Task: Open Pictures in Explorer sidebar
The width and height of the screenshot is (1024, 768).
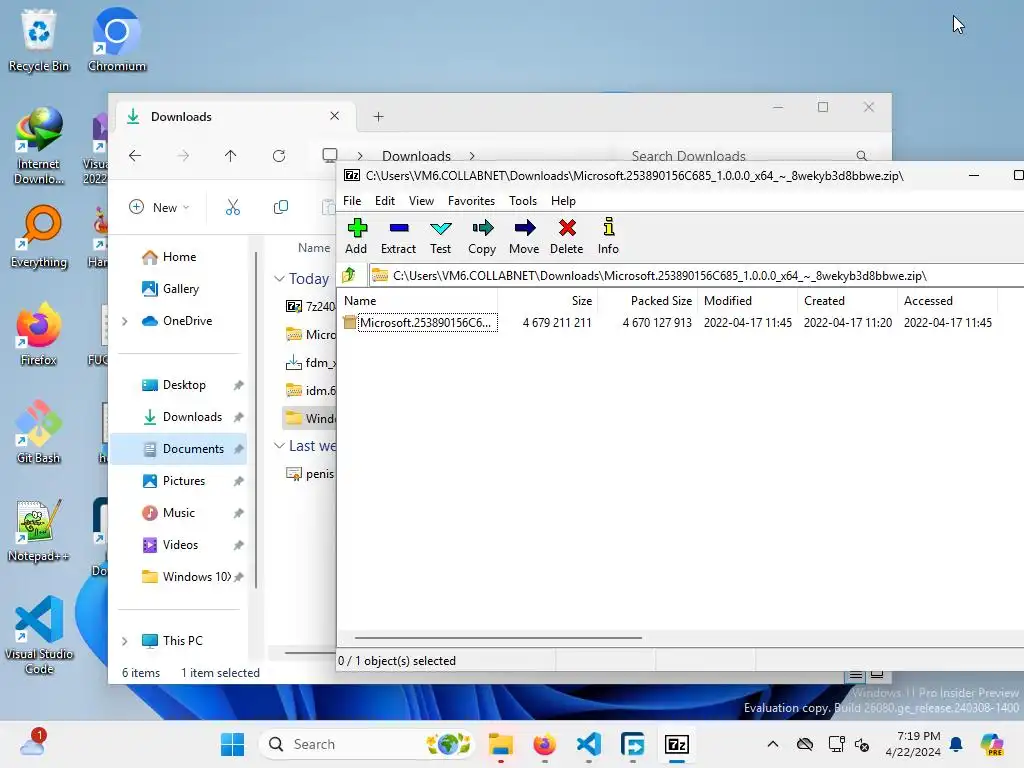Action: coord(183,481)
